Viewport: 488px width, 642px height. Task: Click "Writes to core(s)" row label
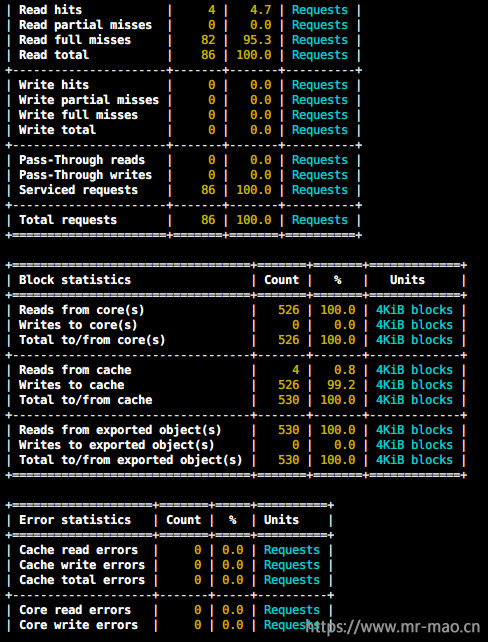click(x=78, y=325)
